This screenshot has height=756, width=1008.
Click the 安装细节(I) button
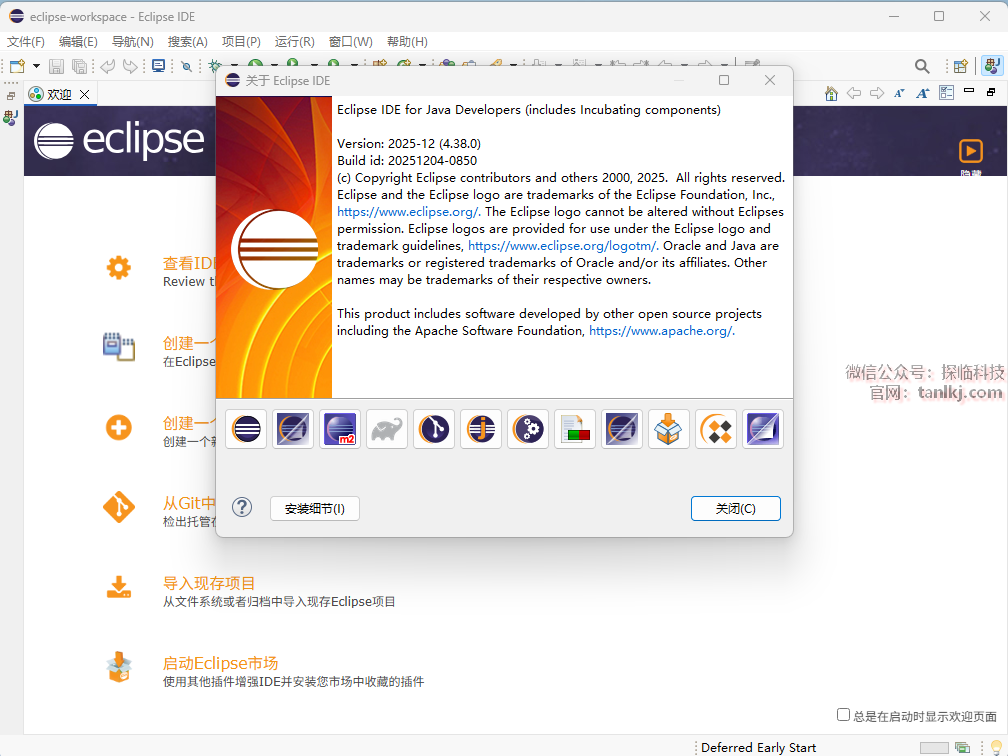[314, 508]
